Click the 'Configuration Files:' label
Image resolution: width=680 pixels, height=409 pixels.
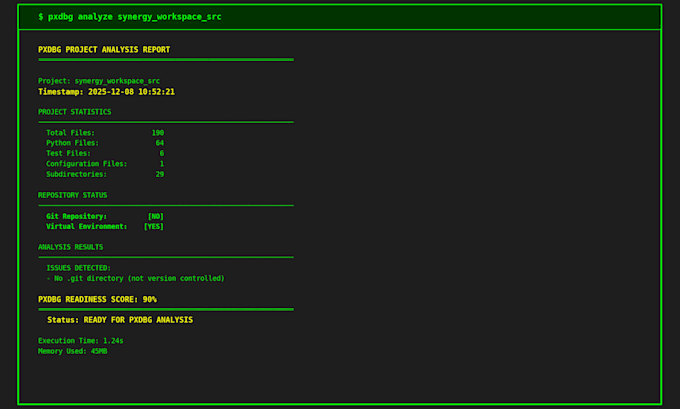click(x=87, y=164)
